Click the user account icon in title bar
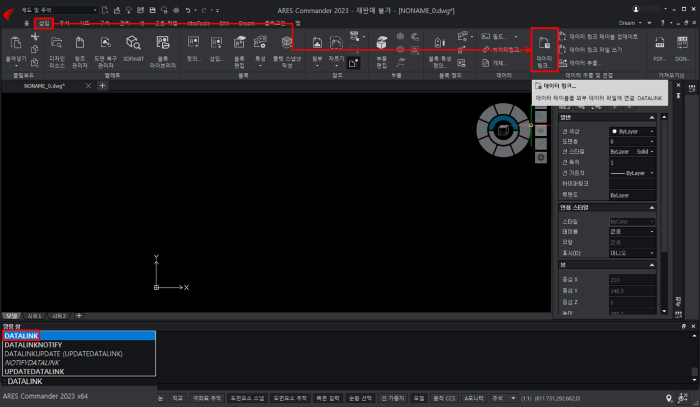The height and width of the screenshot is (407, 700). coord(636,9)
